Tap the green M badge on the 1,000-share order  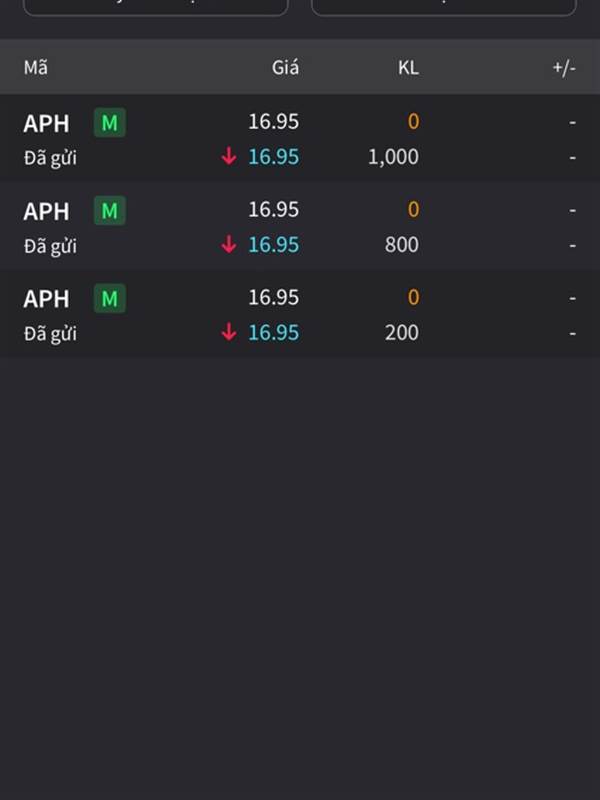pos(110,122)
